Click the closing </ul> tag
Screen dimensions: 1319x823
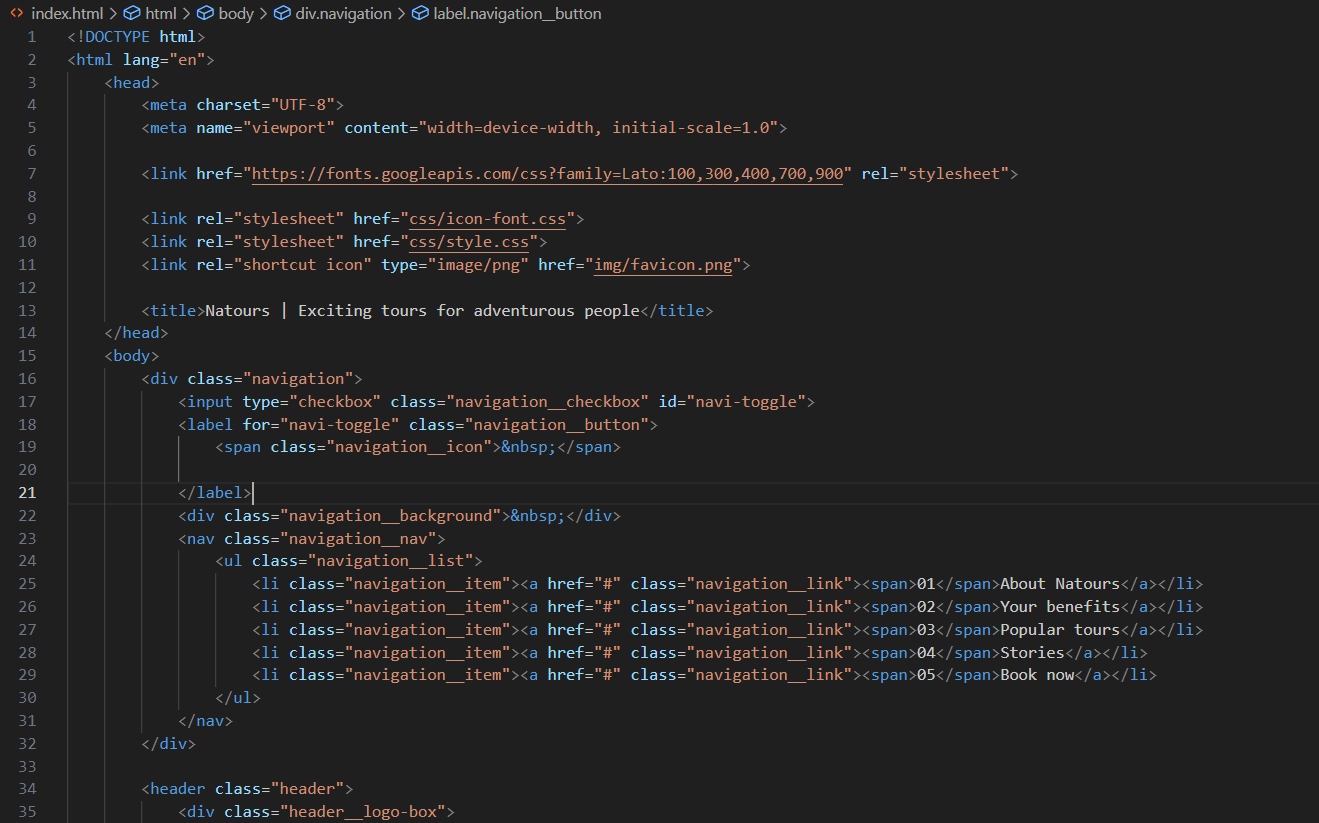(x=238, y=698)
